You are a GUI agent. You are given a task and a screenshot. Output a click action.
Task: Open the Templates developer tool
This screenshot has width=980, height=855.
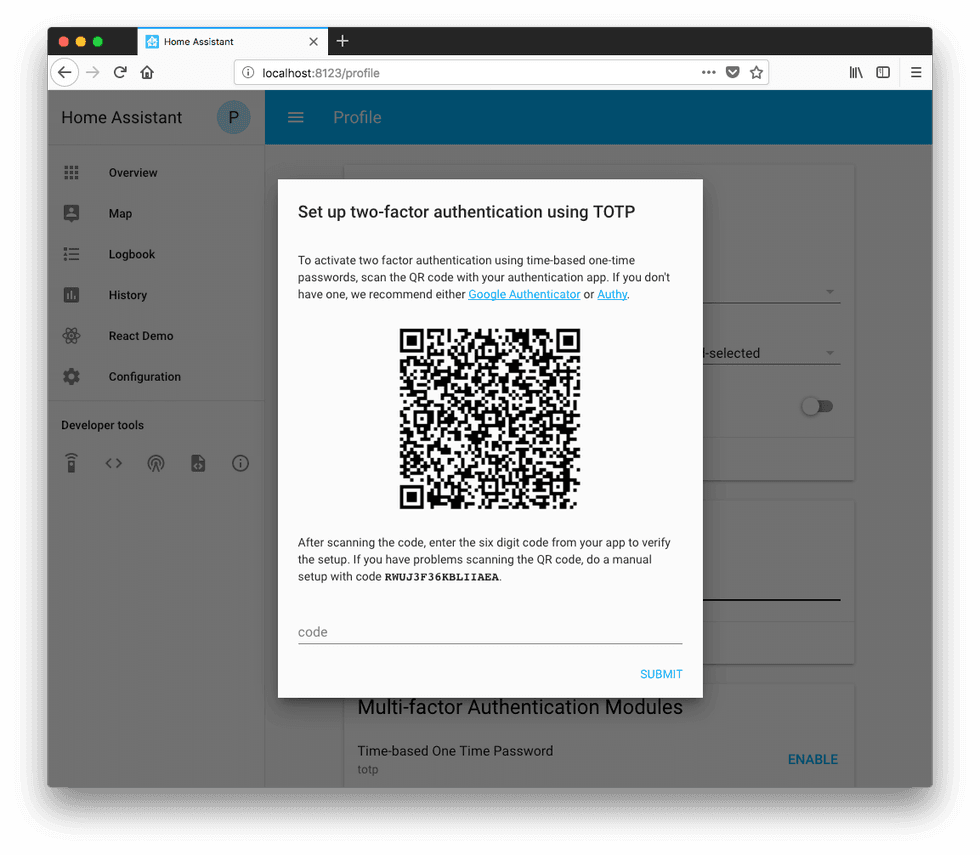(x=198, y=463)
